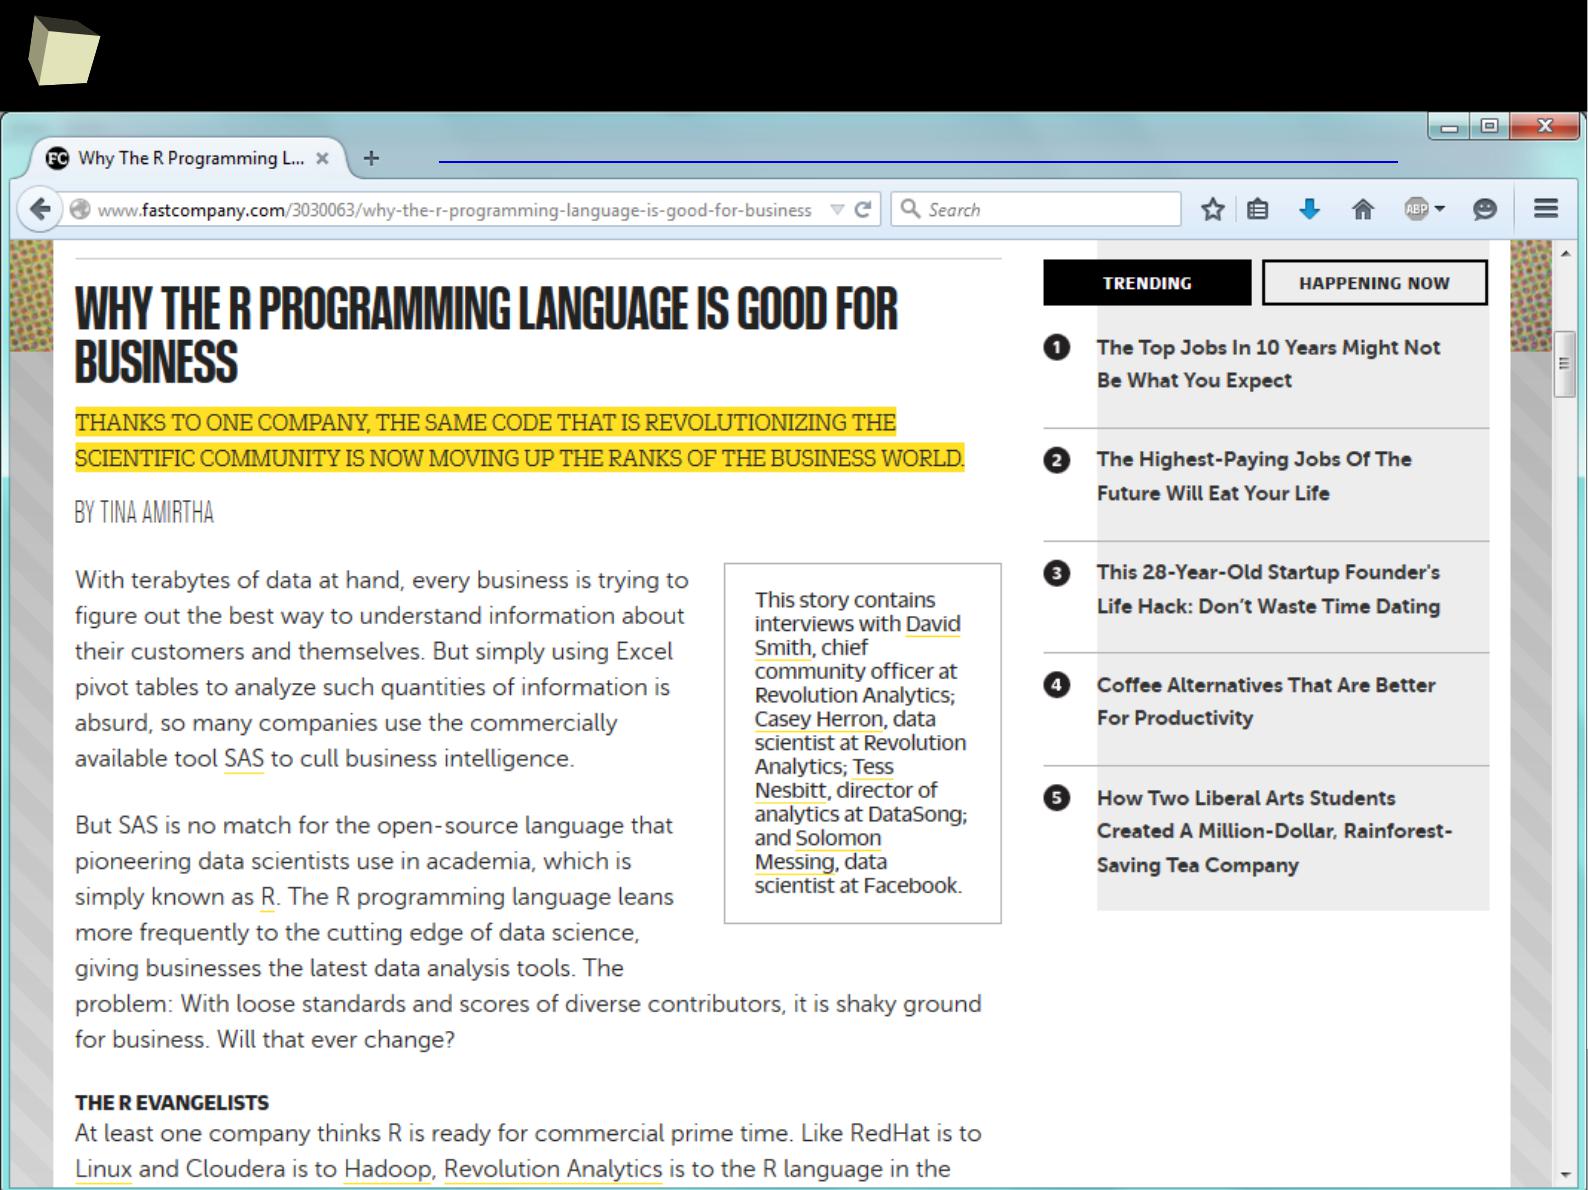Open the David Smith link in sidebar box
The height and width of the screenshot is (1190, 1588).
point(858,636)
